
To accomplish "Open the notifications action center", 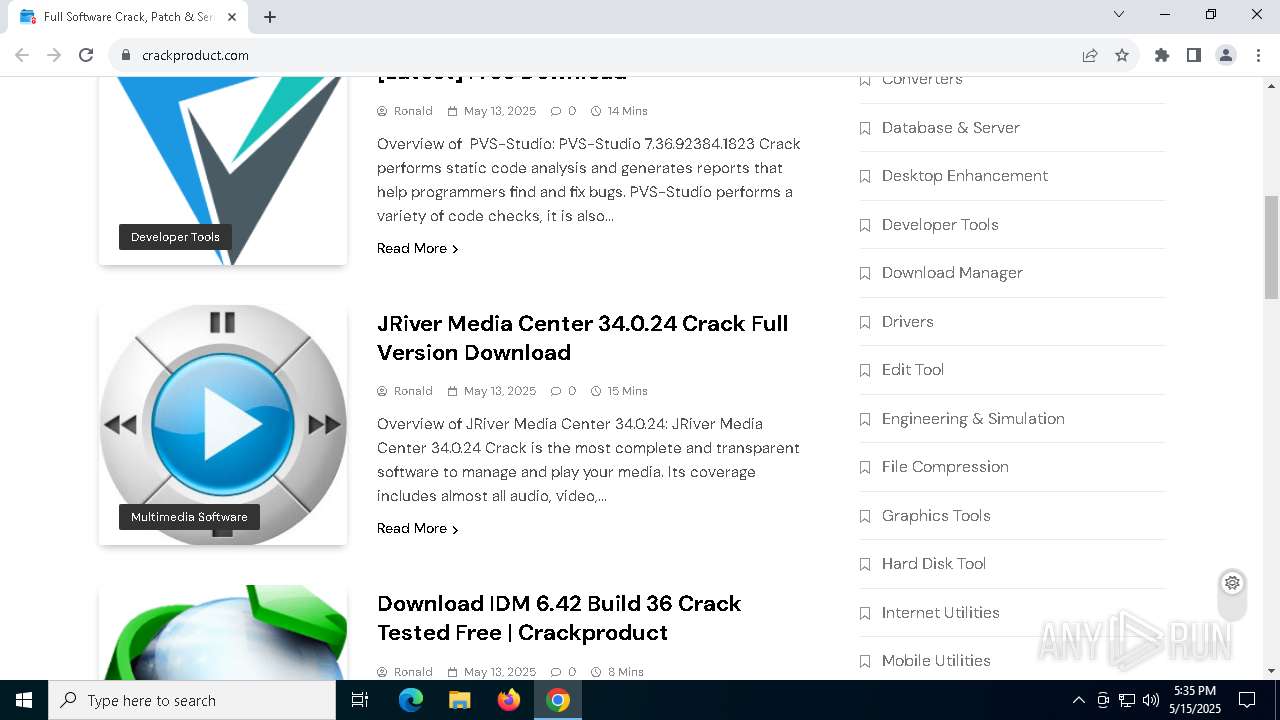I will [1247, 700].
